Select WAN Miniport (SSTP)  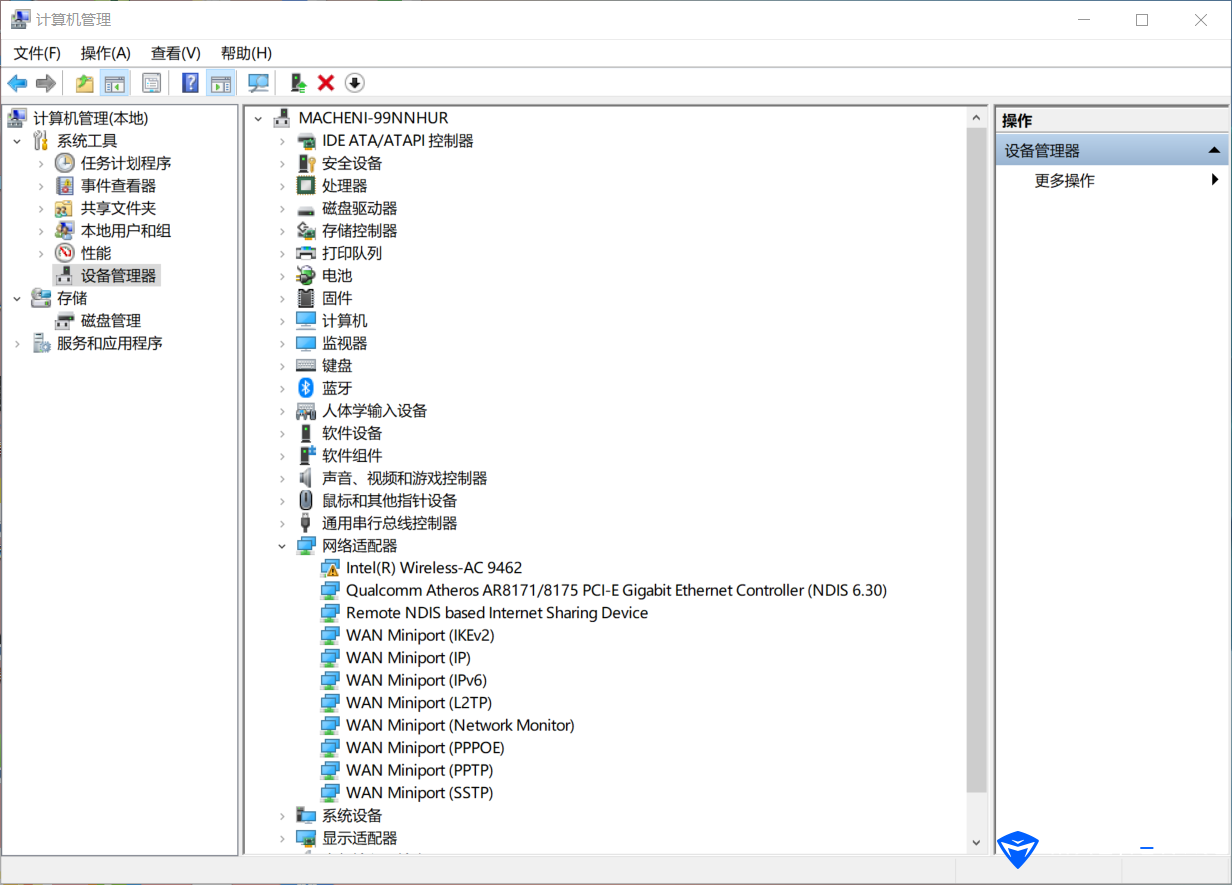point(420,793)
